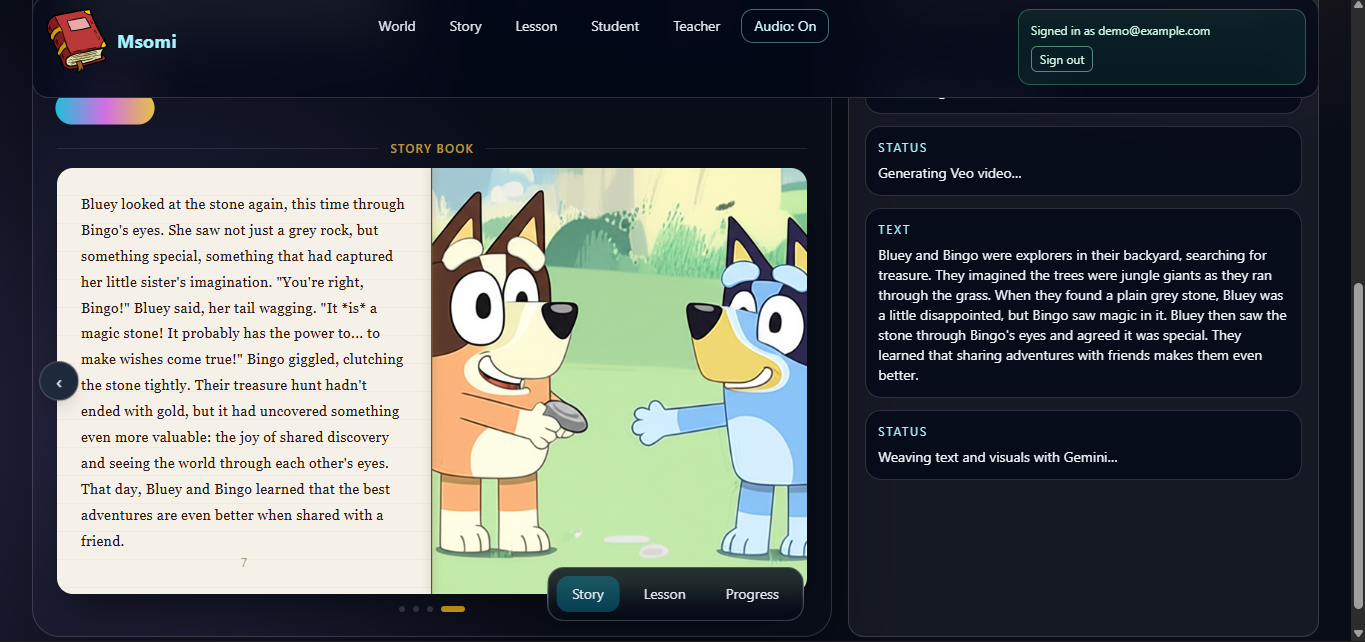
Task: Click the 'Weaving text and visuals with Gemini...' status
Action: 998,457
